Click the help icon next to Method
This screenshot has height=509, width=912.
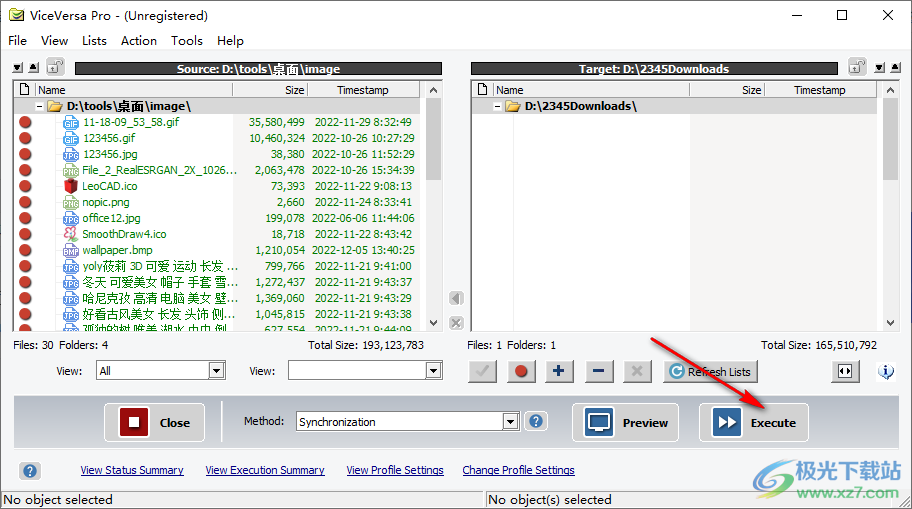coord(536,421)
